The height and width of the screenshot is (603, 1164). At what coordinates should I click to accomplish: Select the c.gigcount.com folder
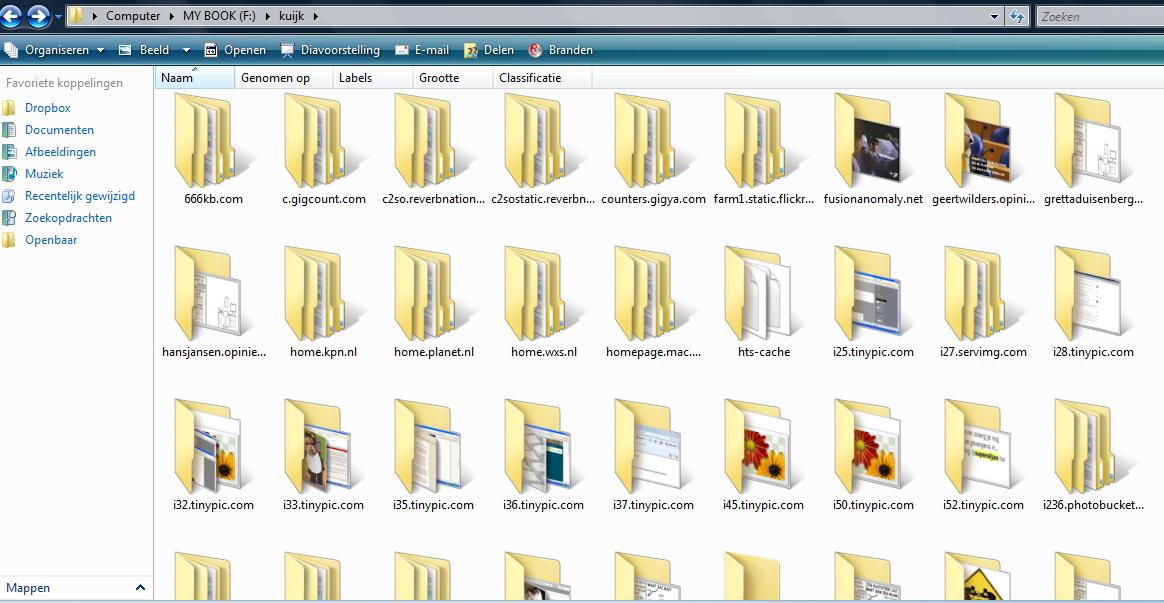click(323, 149)
